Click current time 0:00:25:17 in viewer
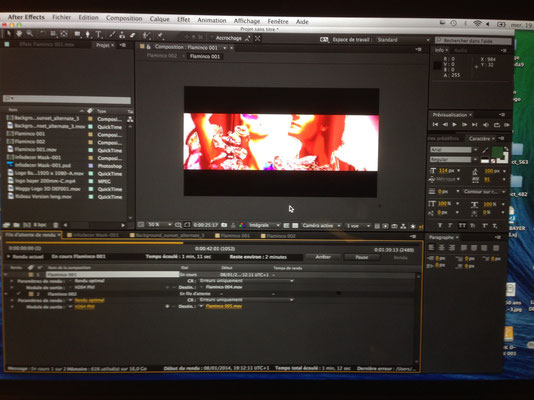This screenshot has height=400, width=534. [x=205, y=225]
